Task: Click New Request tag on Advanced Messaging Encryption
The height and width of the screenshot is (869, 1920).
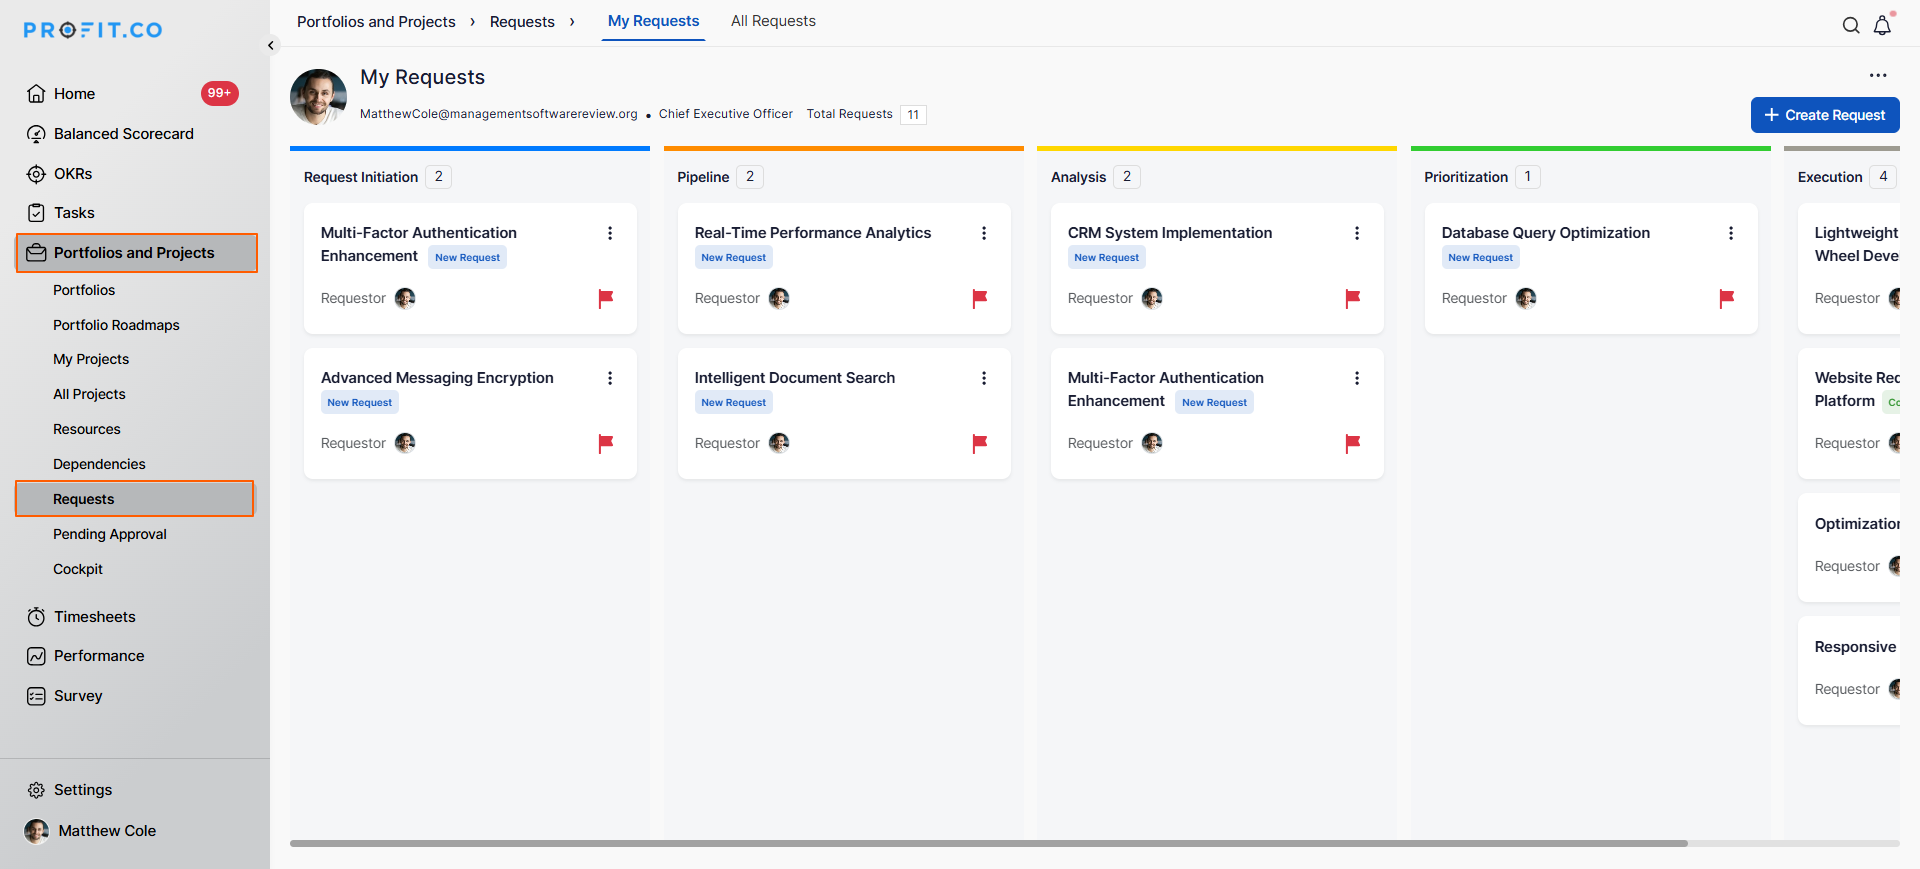Action: (360, 402)
